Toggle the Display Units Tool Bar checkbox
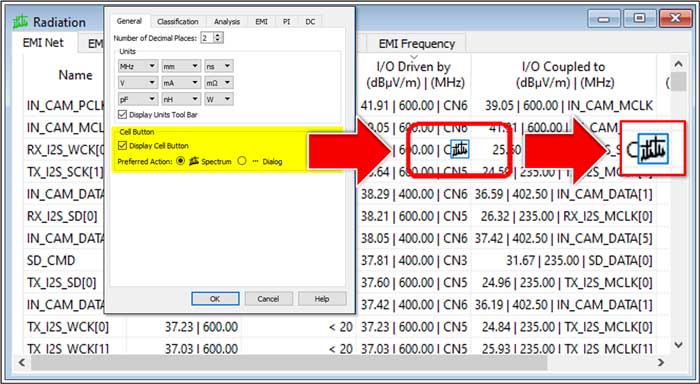This screenshot has height=384, width=700. (x=122, y=115)
